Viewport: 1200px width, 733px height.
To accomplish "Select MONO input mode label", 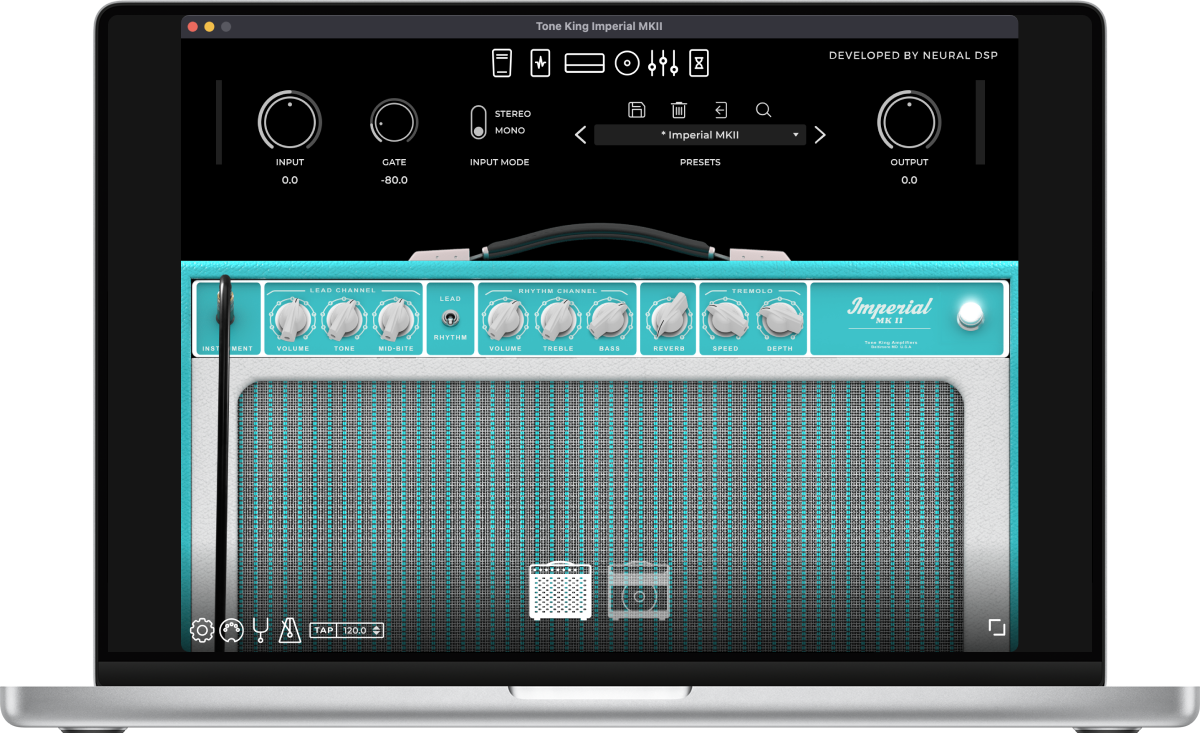I will click(510, 131).
